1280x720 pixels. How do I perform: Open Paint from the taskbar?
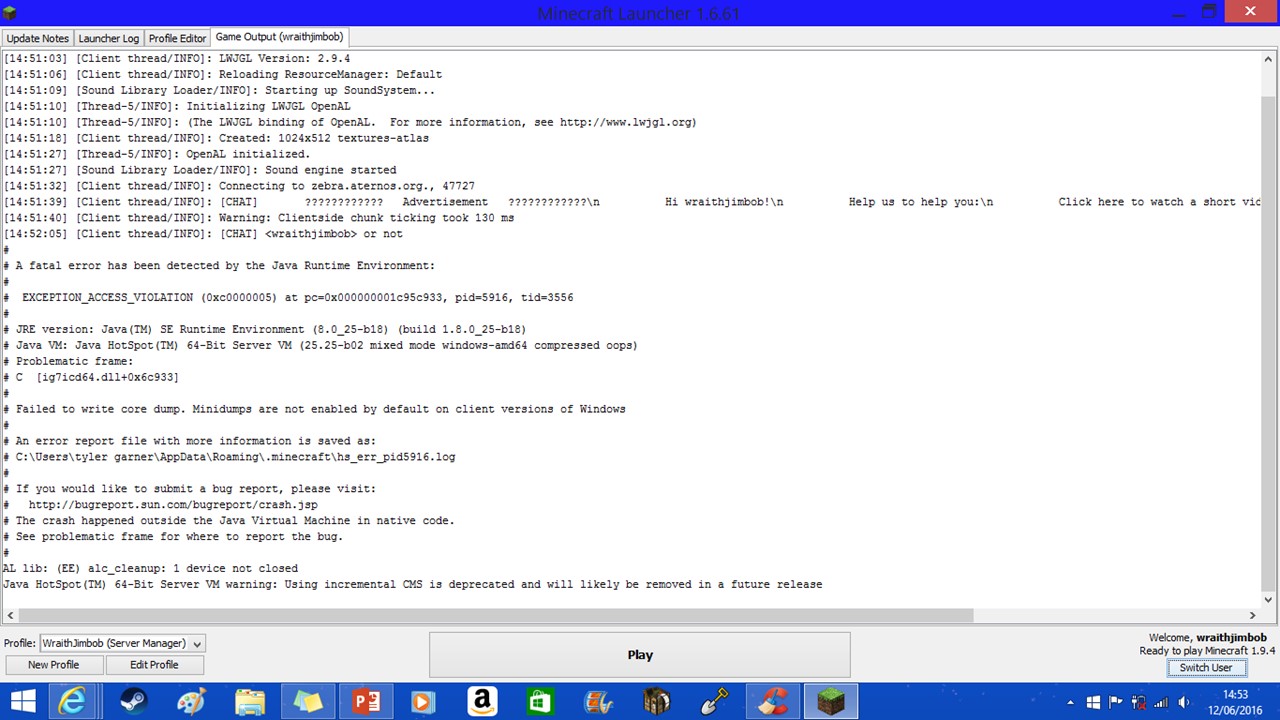[192, 701]
